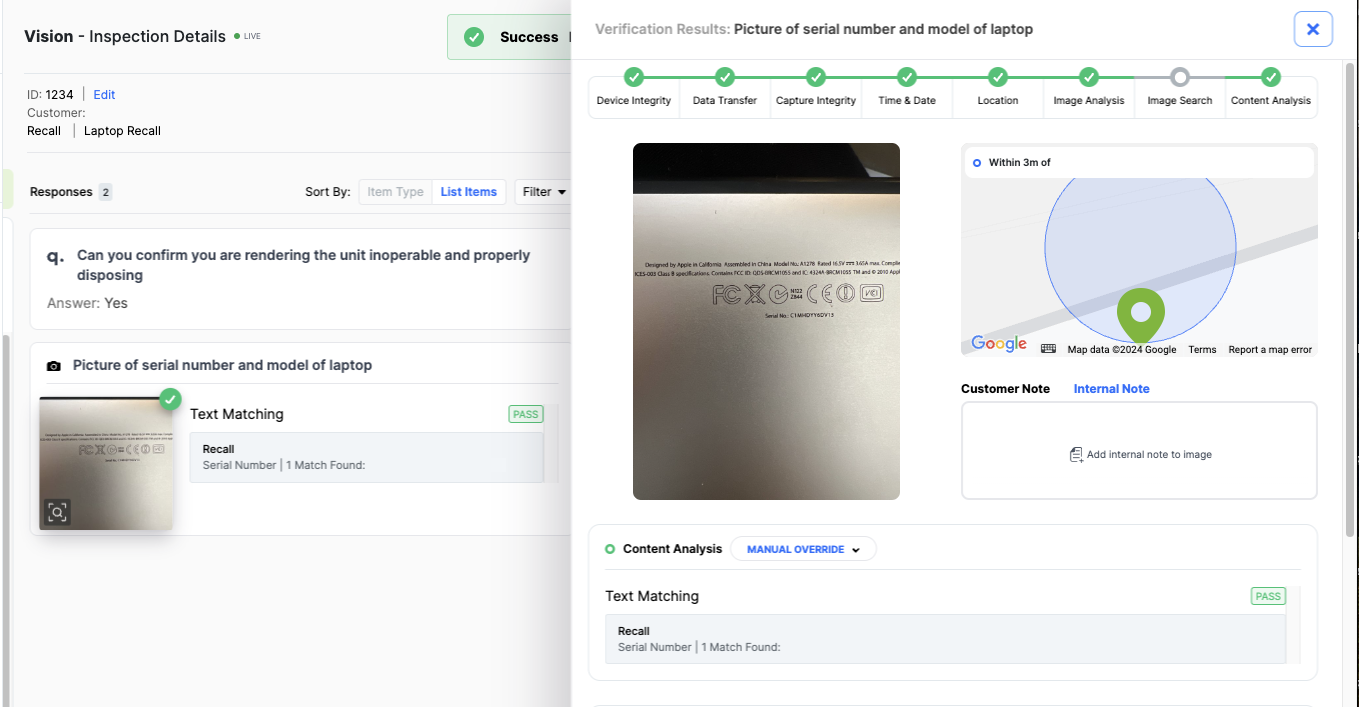Select the Data Transfer step icon
1359x707 pixels.
click(725, 77)
